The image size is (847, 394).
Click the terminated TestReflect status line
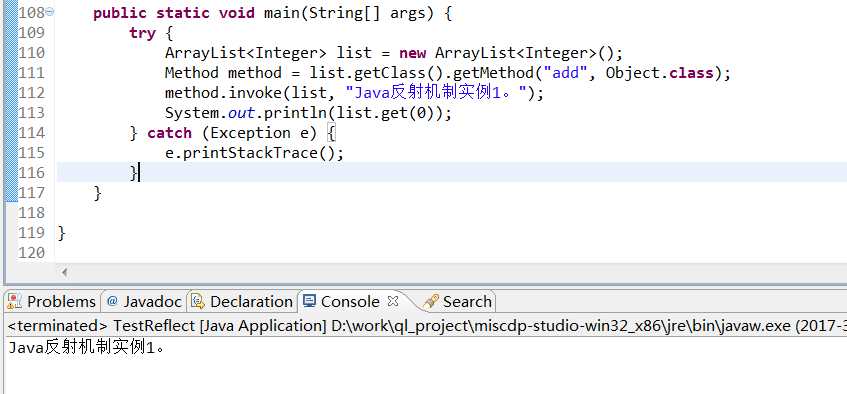(x=427, y=326)
